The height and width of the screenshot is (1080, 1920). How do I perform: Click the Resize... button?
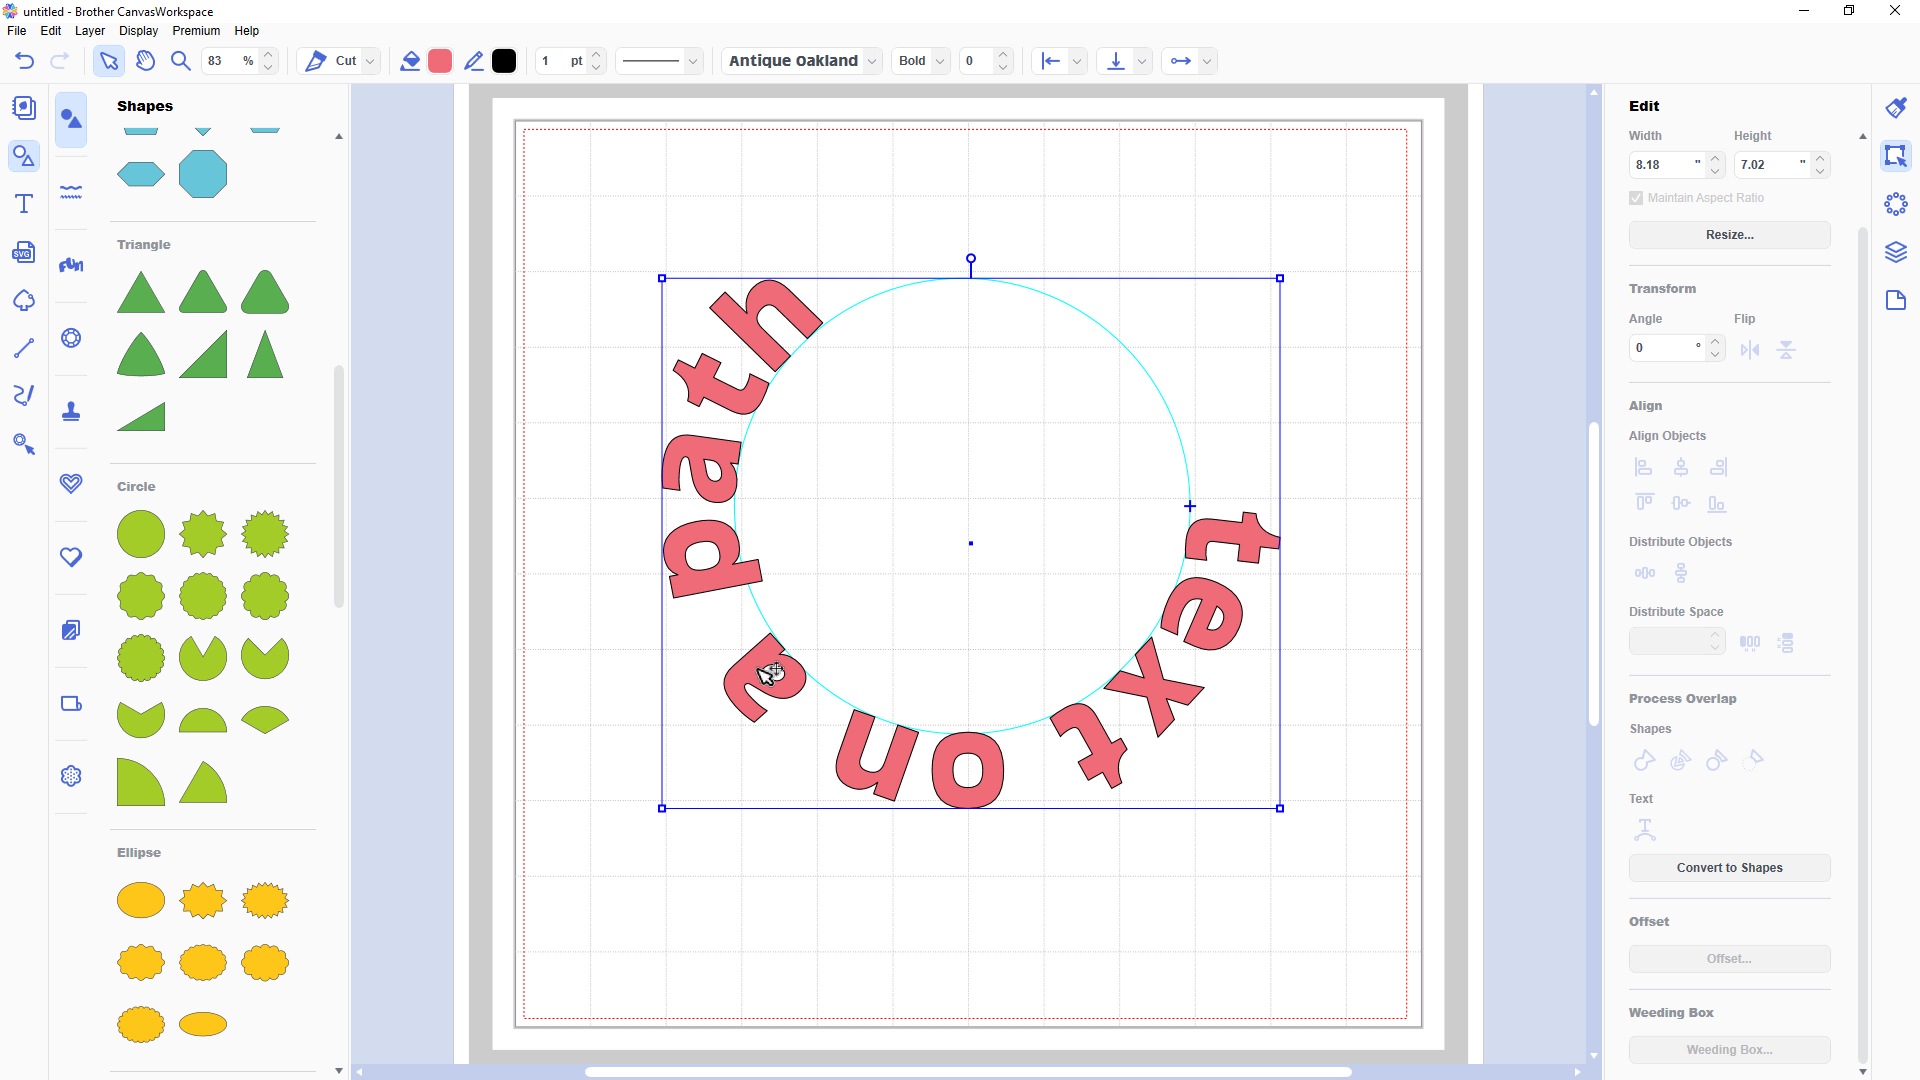pos(1729,235)
